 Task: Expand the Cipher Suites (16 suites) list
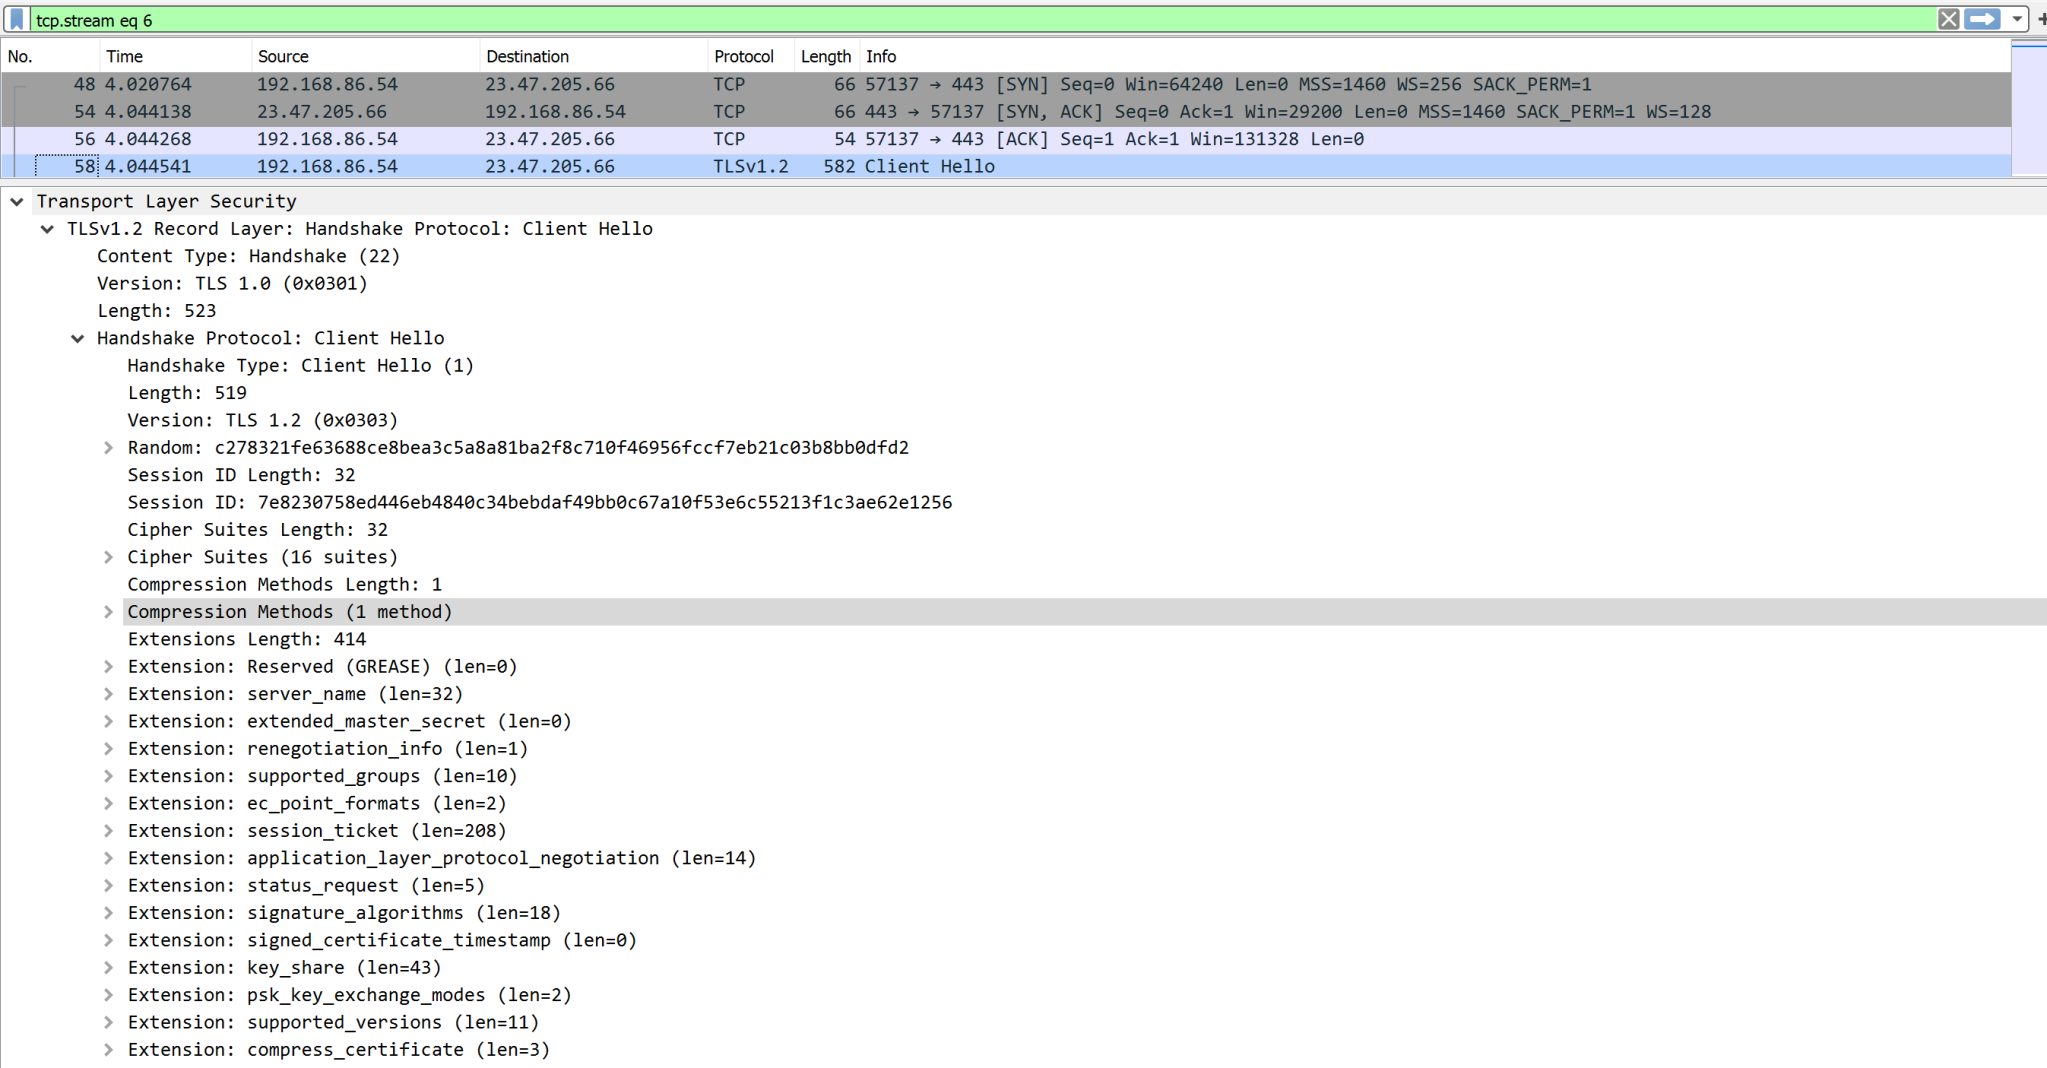[108, 557]
